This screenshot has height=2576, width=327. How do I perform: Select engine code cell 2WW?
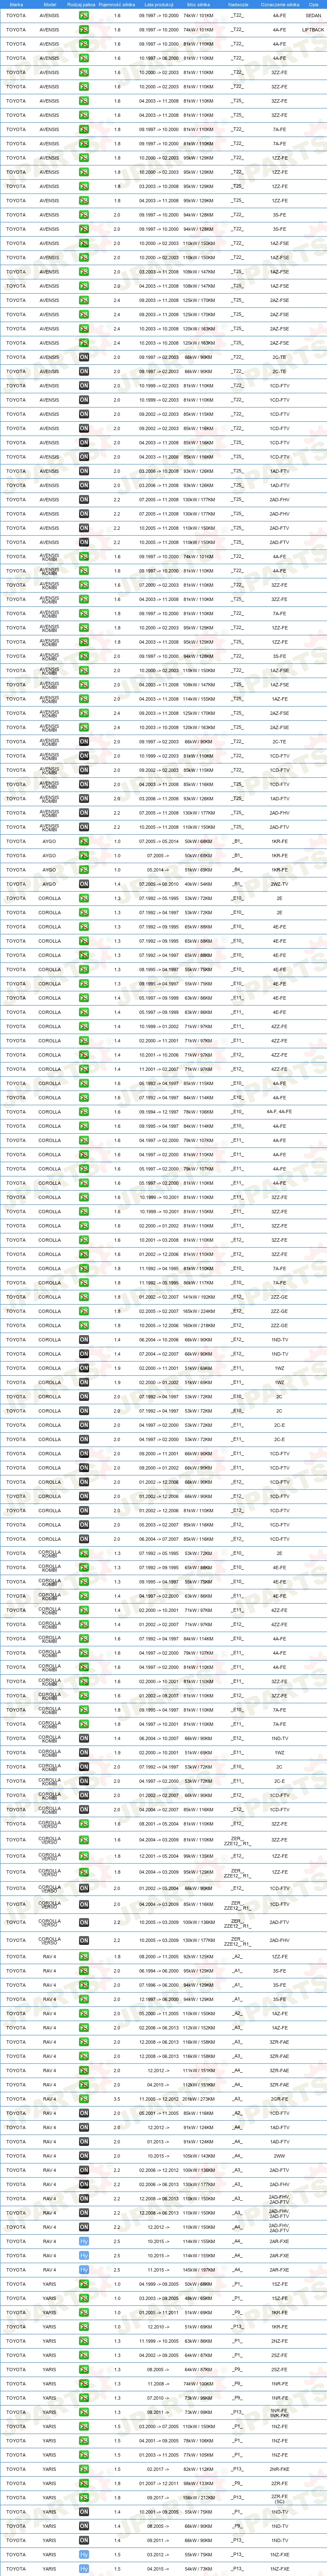pyautogui.click(x=279, y=2155)
